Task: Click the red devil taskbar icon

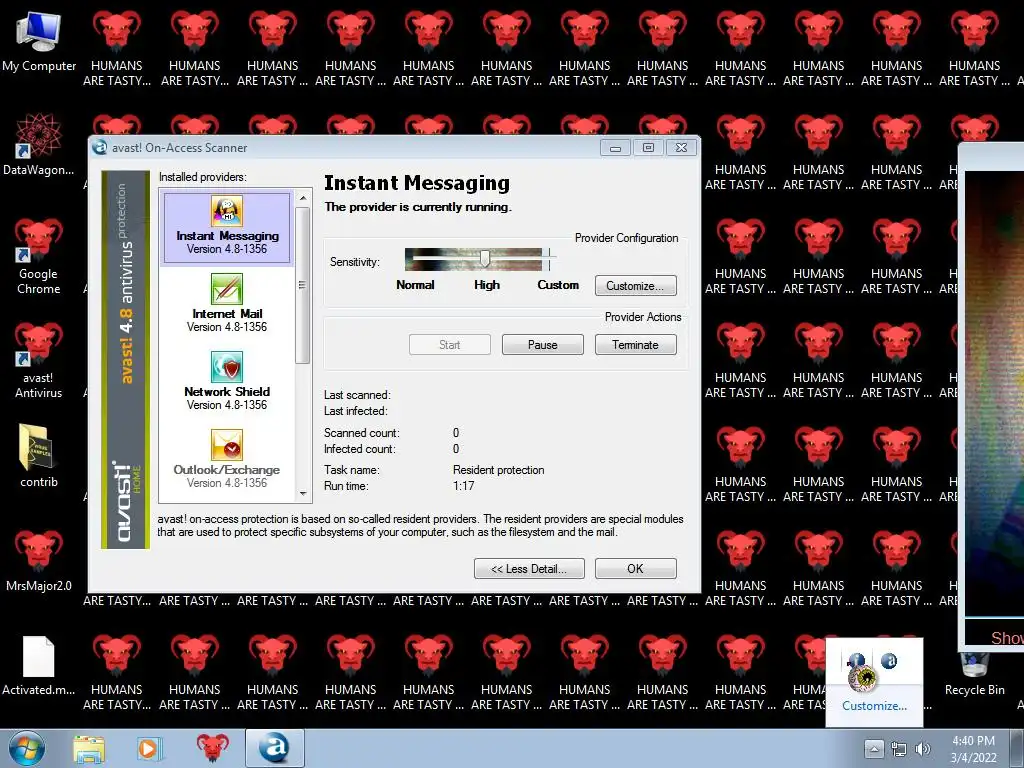Action: click(212, 748)
